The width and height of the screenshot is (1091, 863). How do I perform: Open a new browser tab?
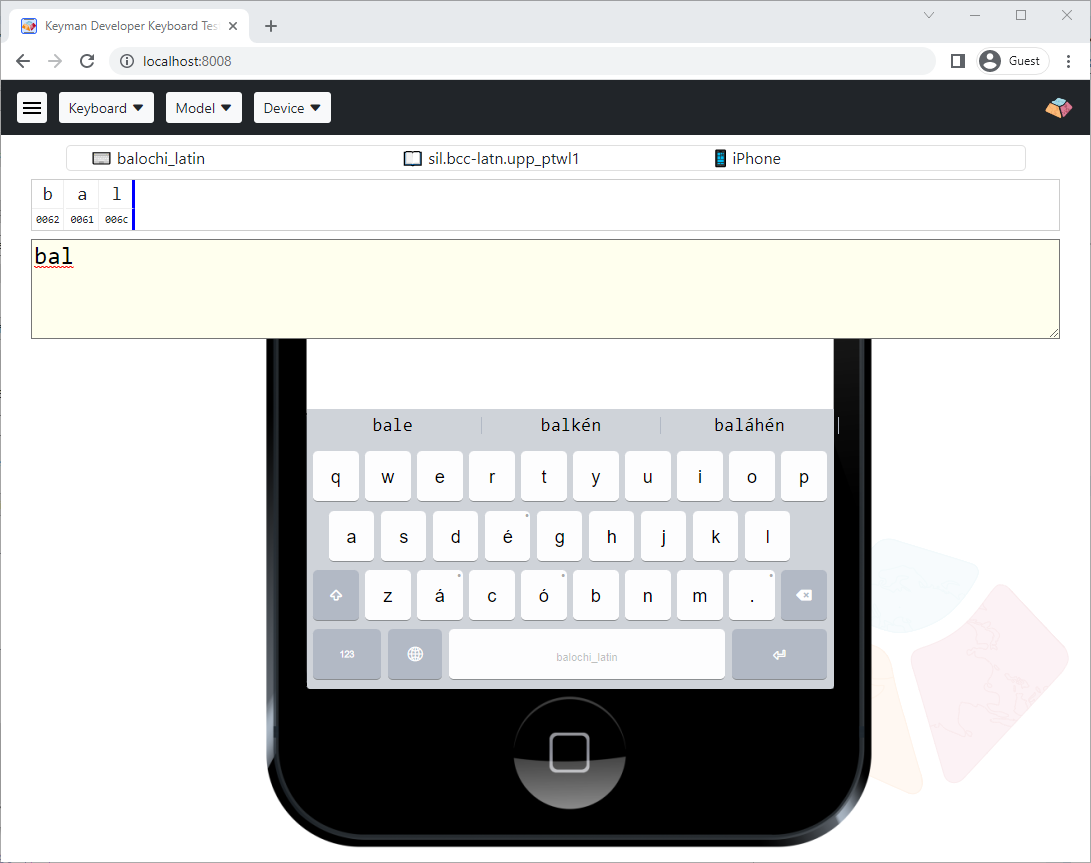click(x=271, y=26)
